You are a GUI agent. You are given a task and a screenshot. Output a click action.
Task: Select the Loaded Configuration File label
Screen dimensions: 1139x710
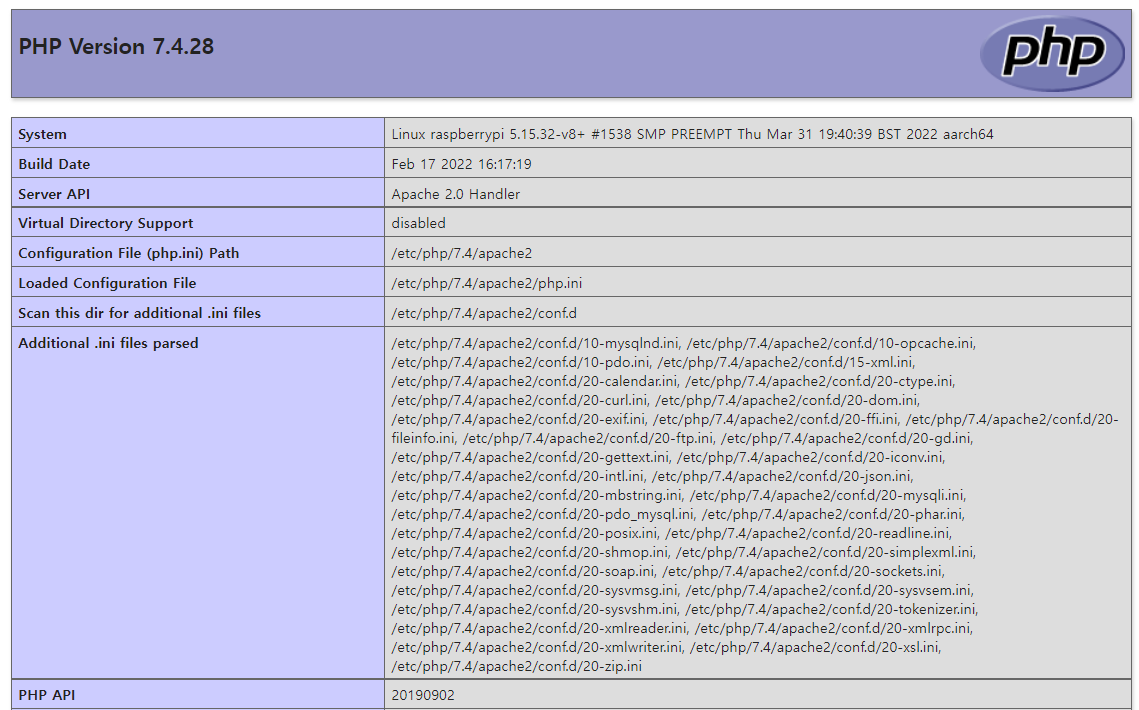click(107, 283)
